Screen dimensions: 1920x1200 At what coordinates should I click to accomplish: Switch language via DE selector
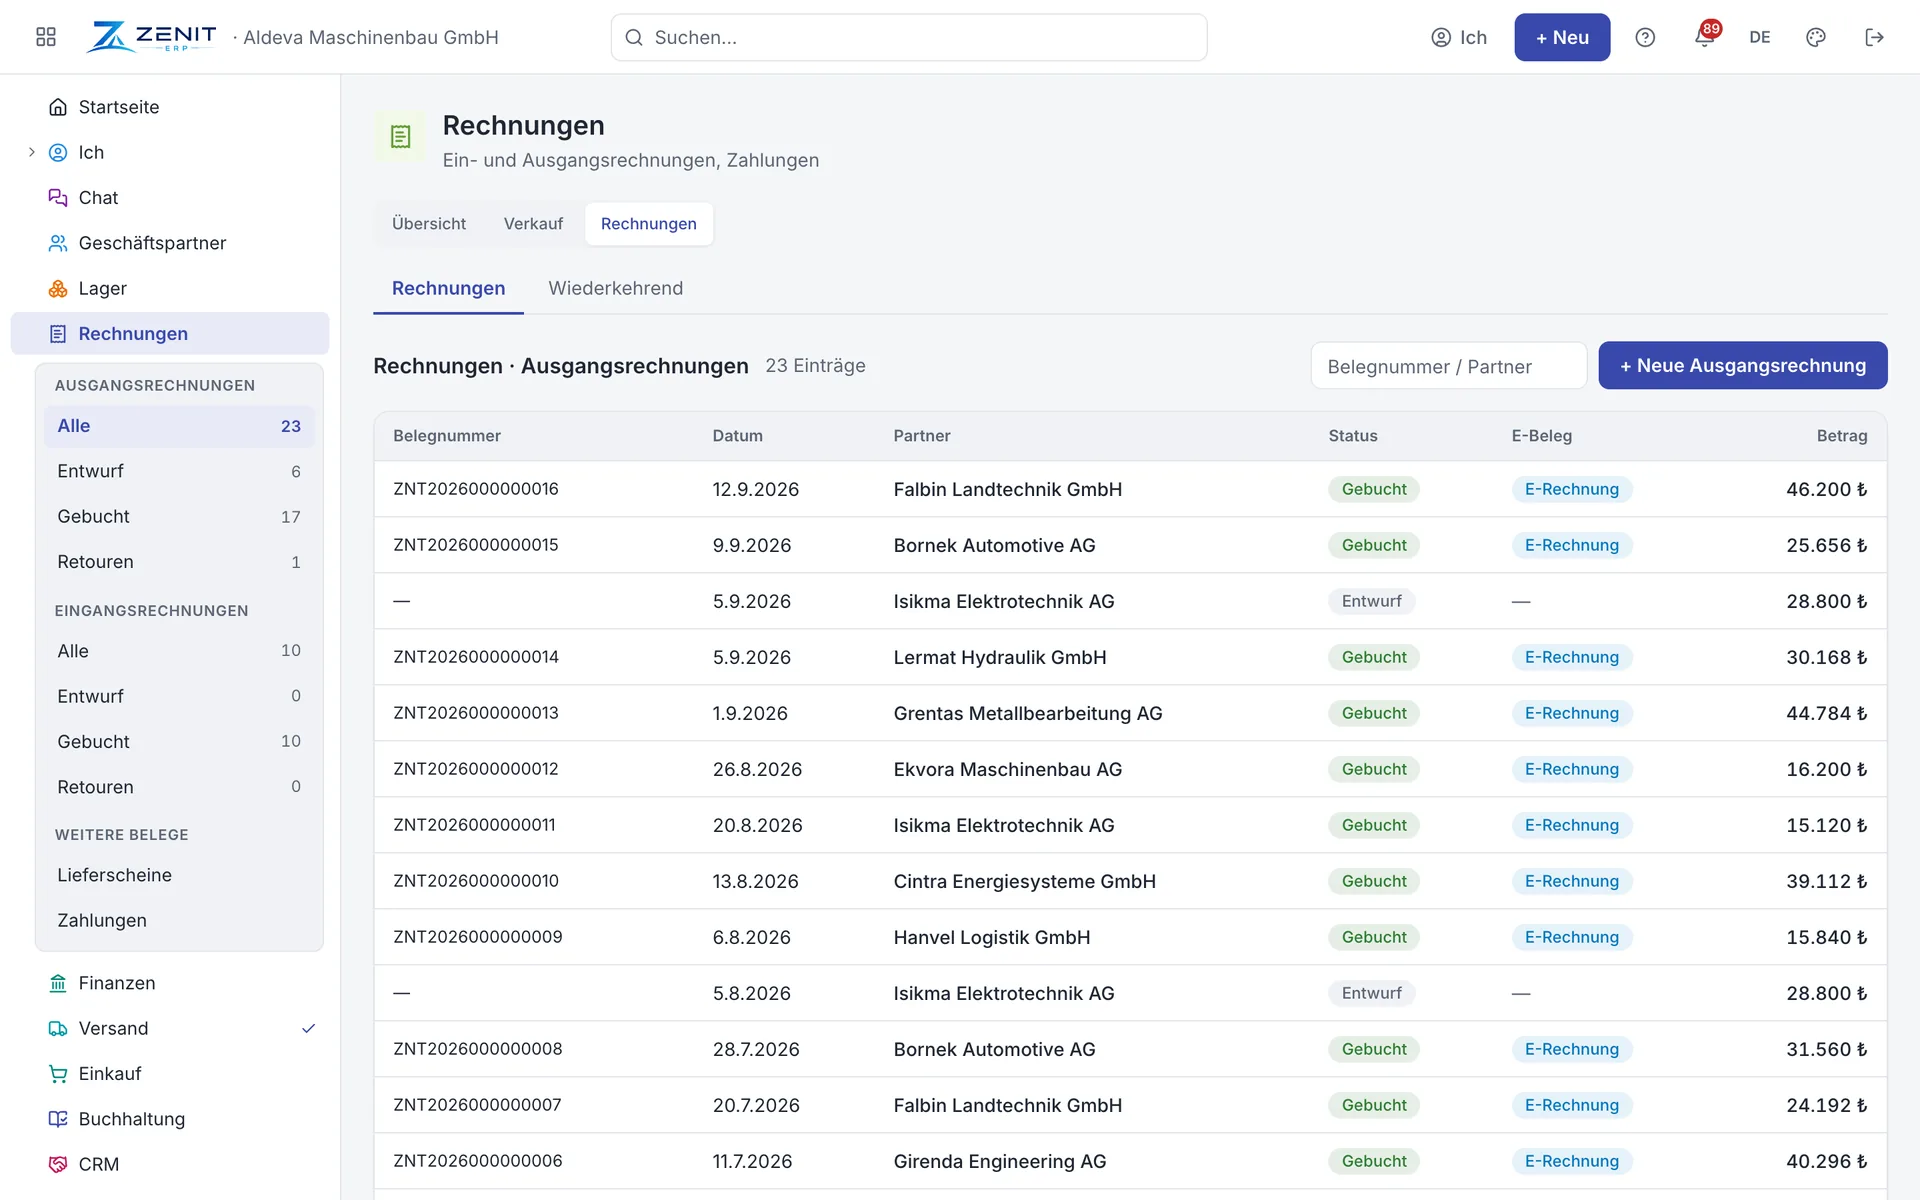click(x=1760, y=37)
